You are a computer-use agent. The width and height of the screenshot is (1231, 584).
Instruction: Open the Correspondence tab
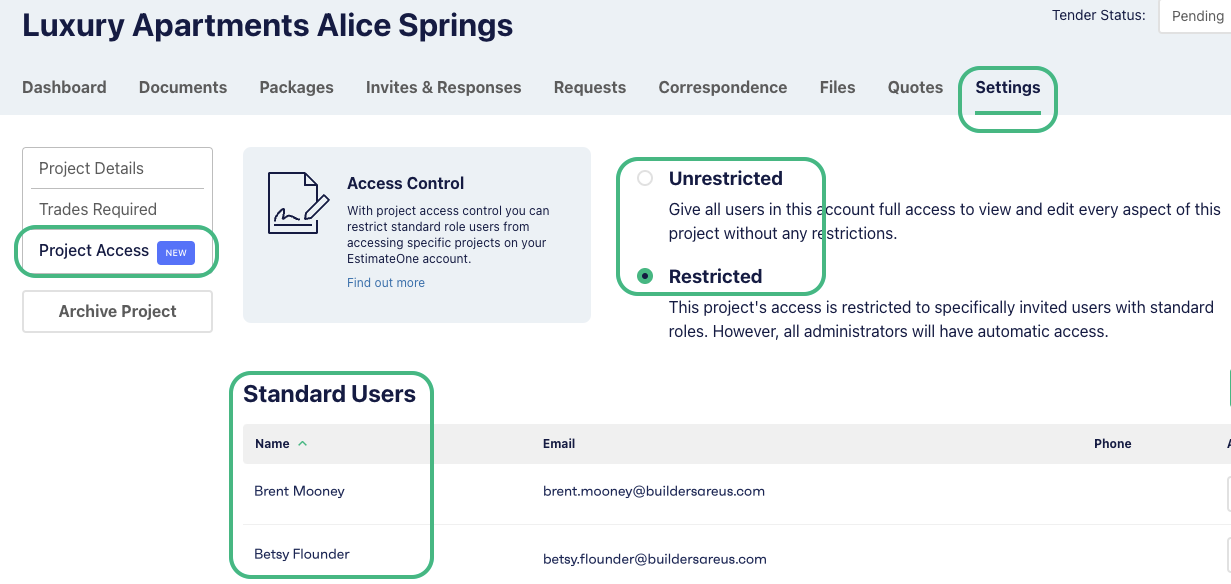coord(723,87)
